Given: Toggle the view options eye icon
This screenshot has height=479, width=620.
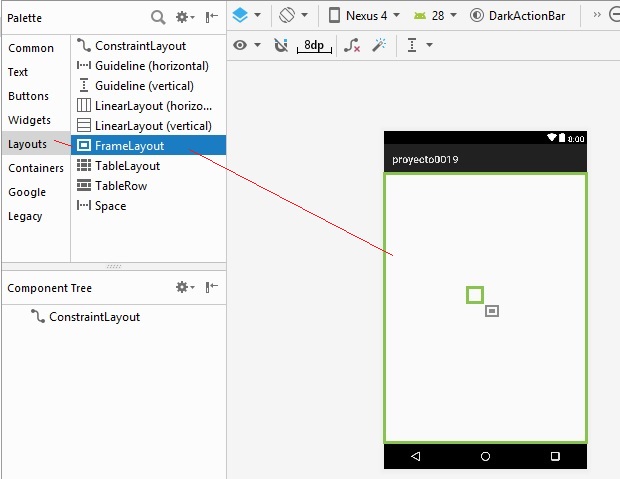Looking at the screenshot, I should [246, 46].
